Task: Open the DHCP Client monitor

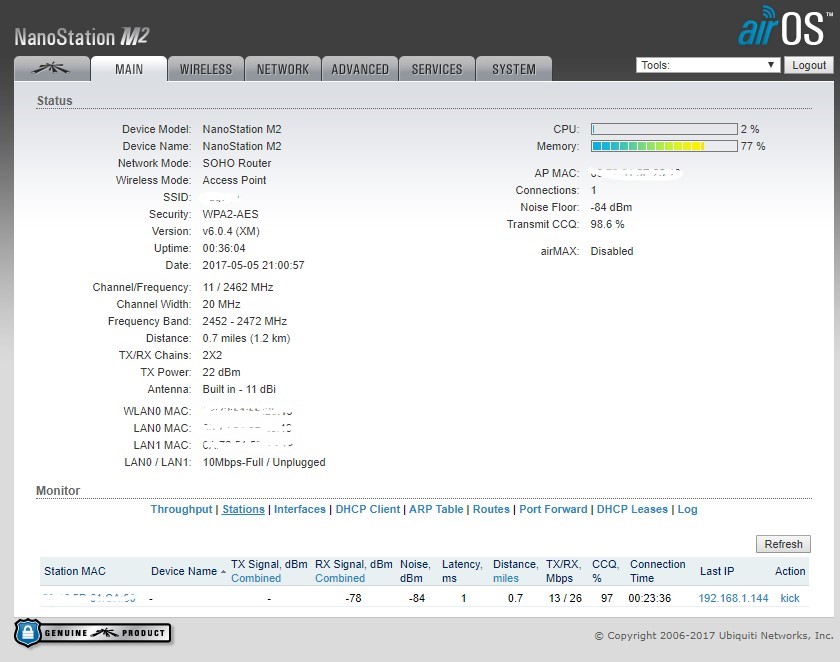Action: pyautogui.click(x=368, y=509)
